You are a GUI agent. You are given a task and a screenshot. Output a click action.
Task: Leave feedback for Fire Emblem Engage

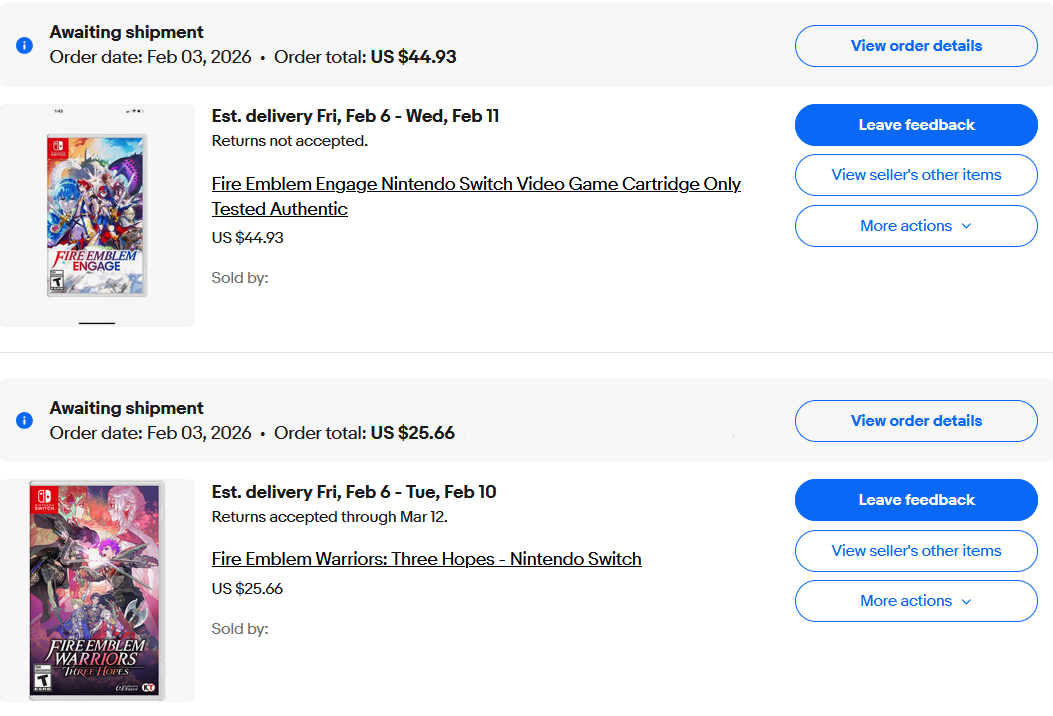(916, 125)
